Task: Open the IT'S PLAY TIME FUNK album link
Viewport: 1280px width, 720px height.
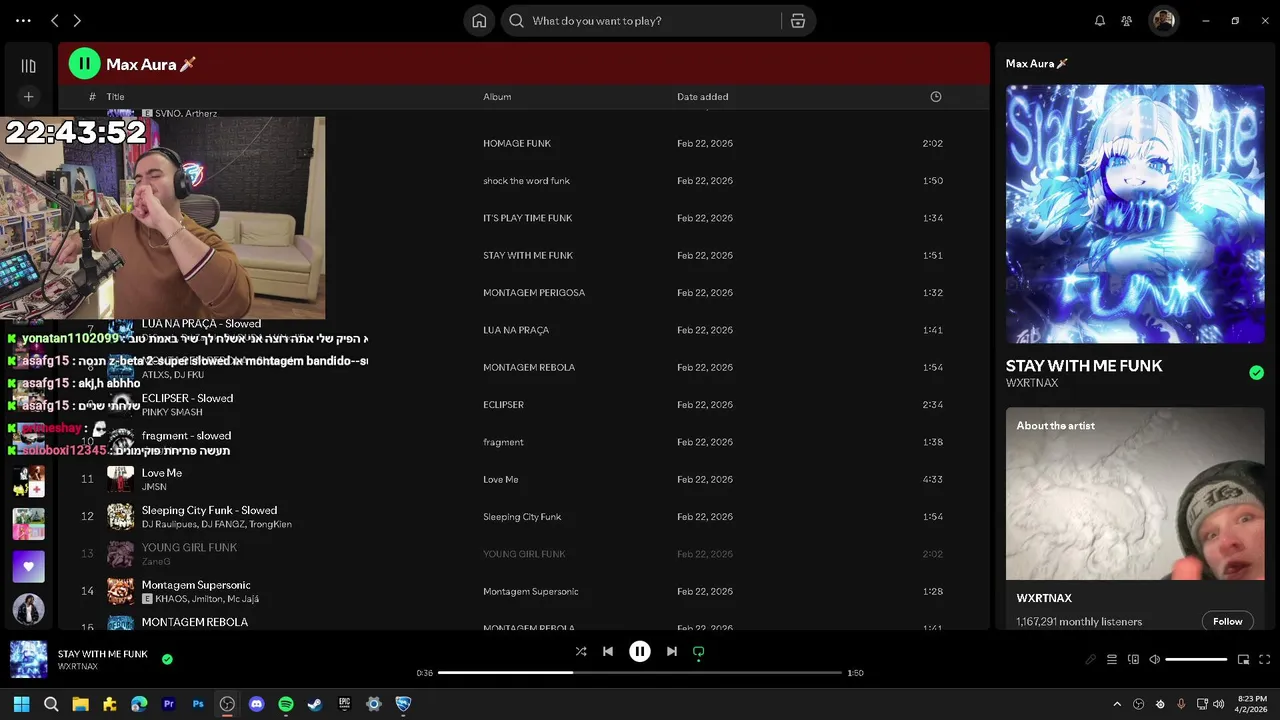Action: pyautogui.click(x=528, y=218)
